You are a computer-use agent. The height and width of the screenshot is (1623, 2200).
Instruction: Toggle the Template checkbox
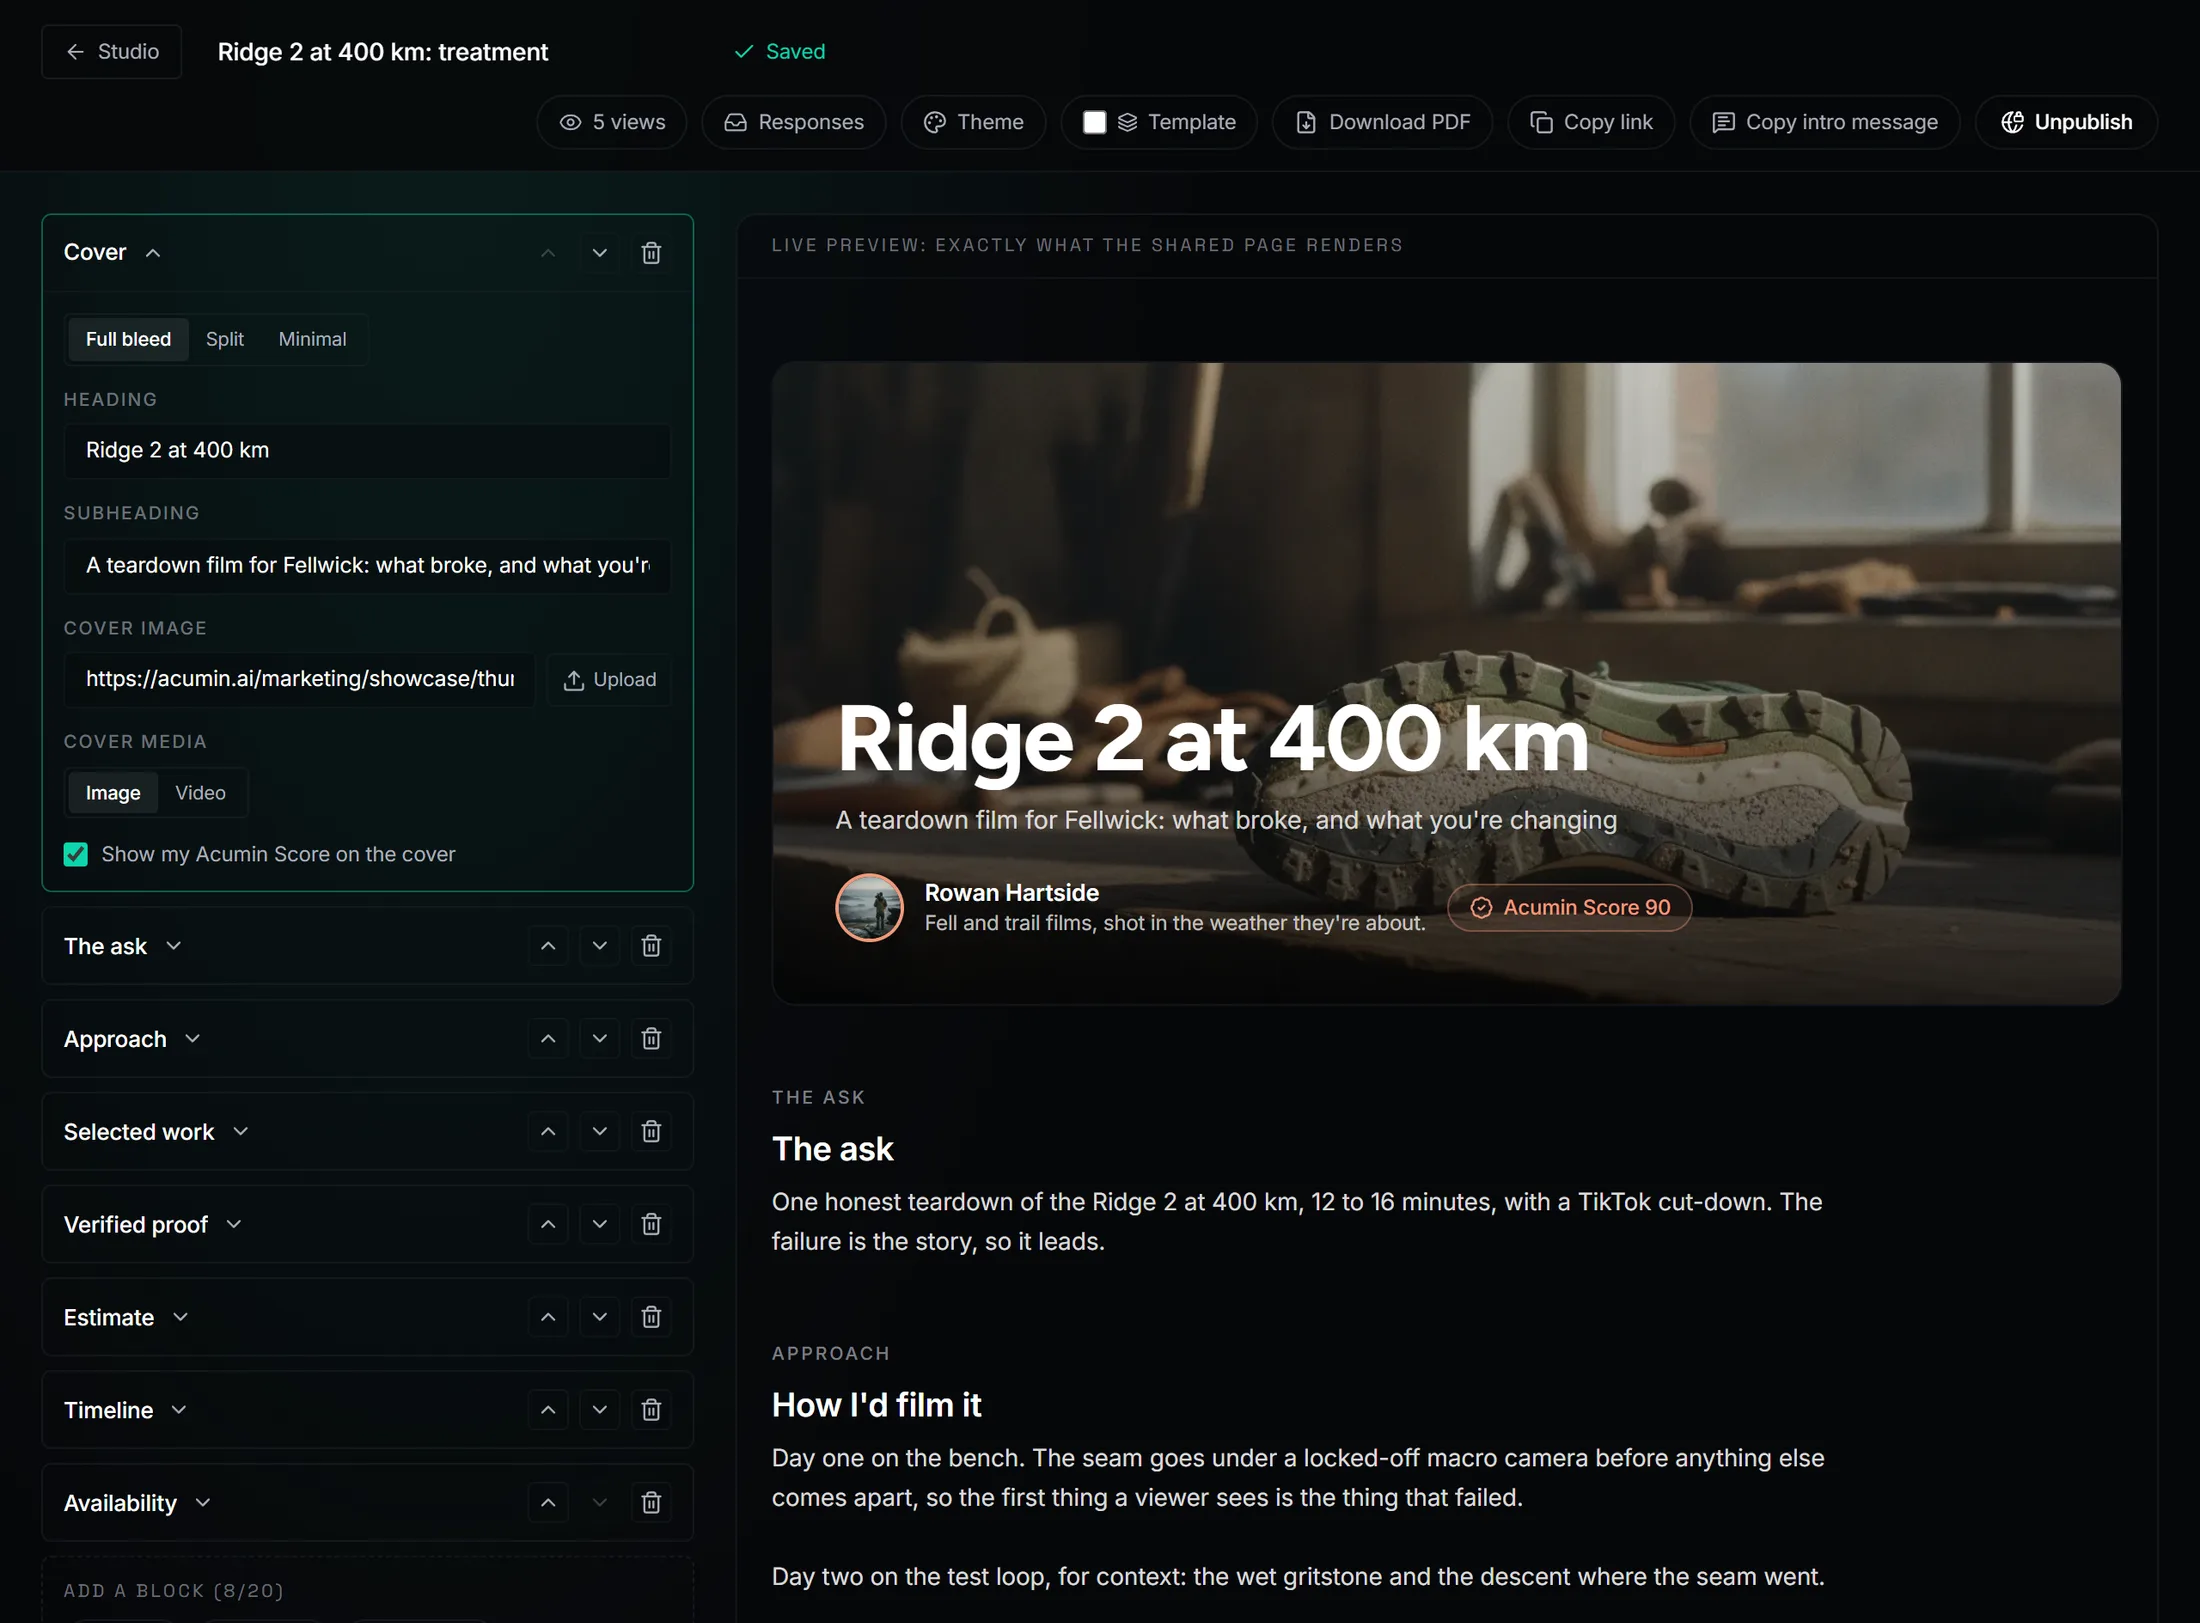(x=1095, y=122)
